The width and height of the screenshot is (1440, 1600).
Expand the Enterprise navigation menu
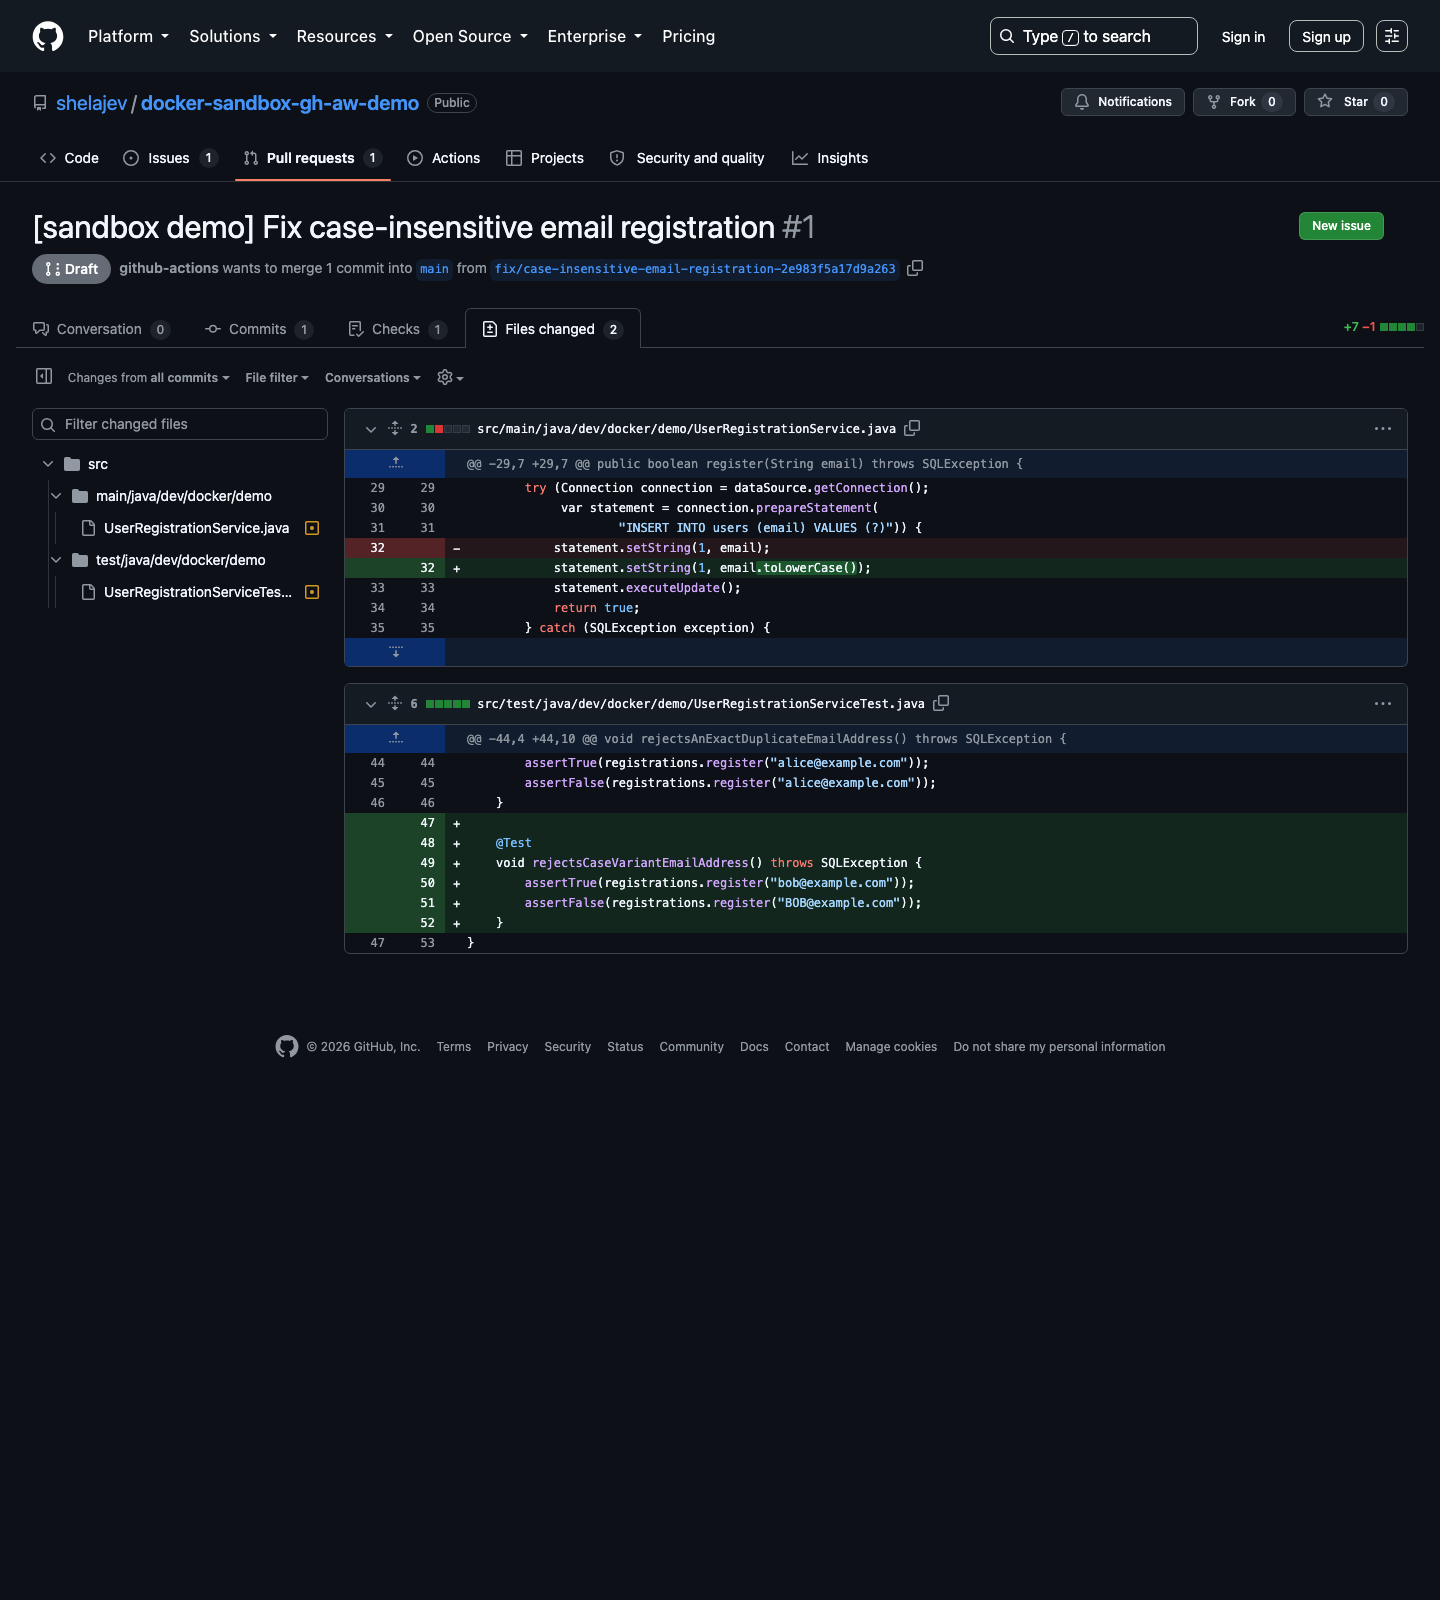595,36
